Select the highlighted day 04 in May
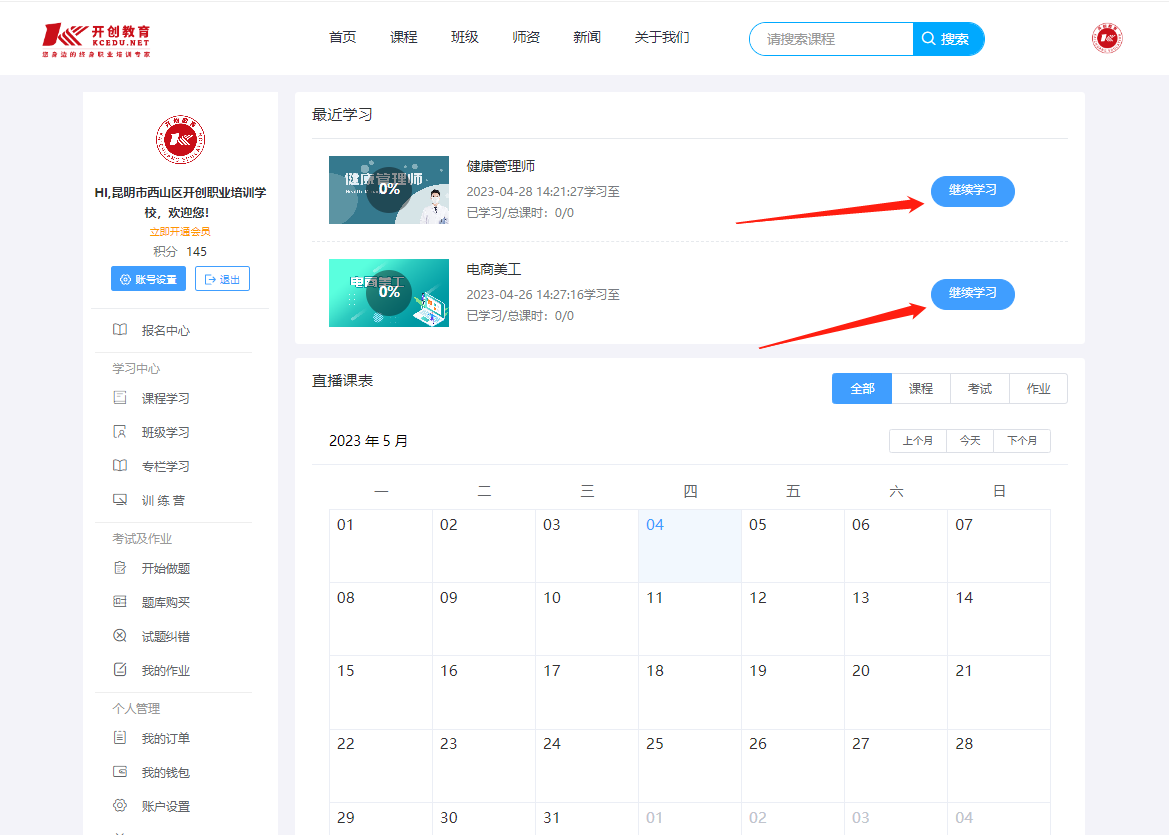 [x=690, y=546]
